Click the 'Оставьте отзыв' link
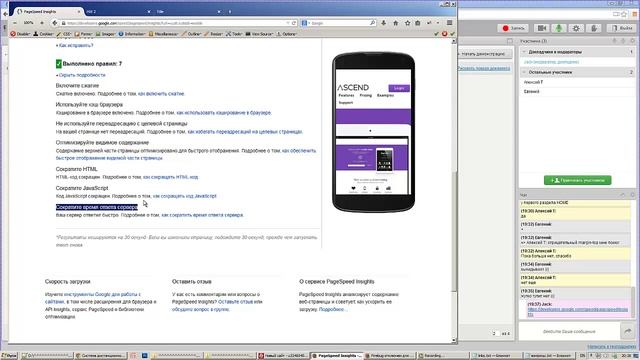 point(236,302)
